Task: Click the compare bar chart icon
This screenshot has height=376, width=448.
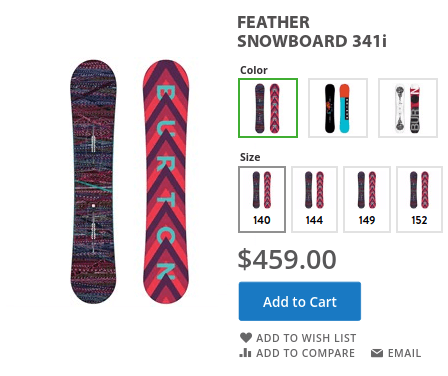Action: [x=245, y=353]
